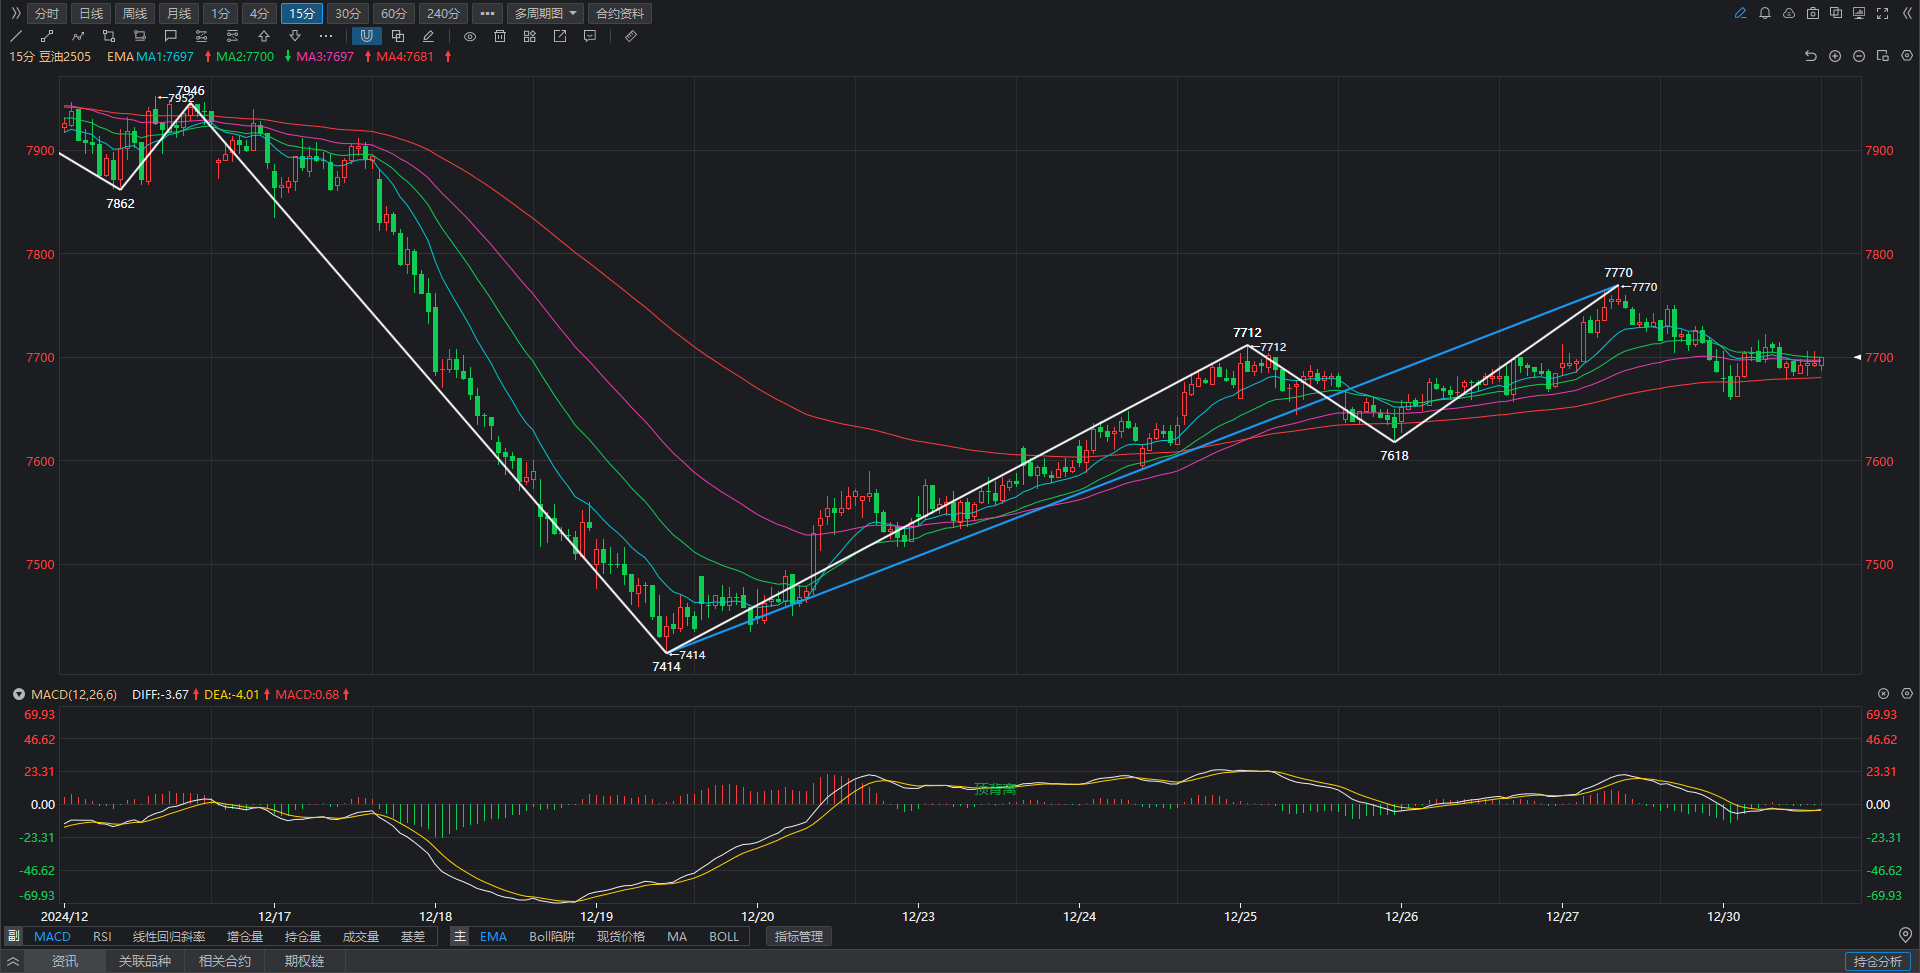Close the MACD sub-chart panel
The height and width of the screenshot is (973, 1920).
click(1883, 694)
